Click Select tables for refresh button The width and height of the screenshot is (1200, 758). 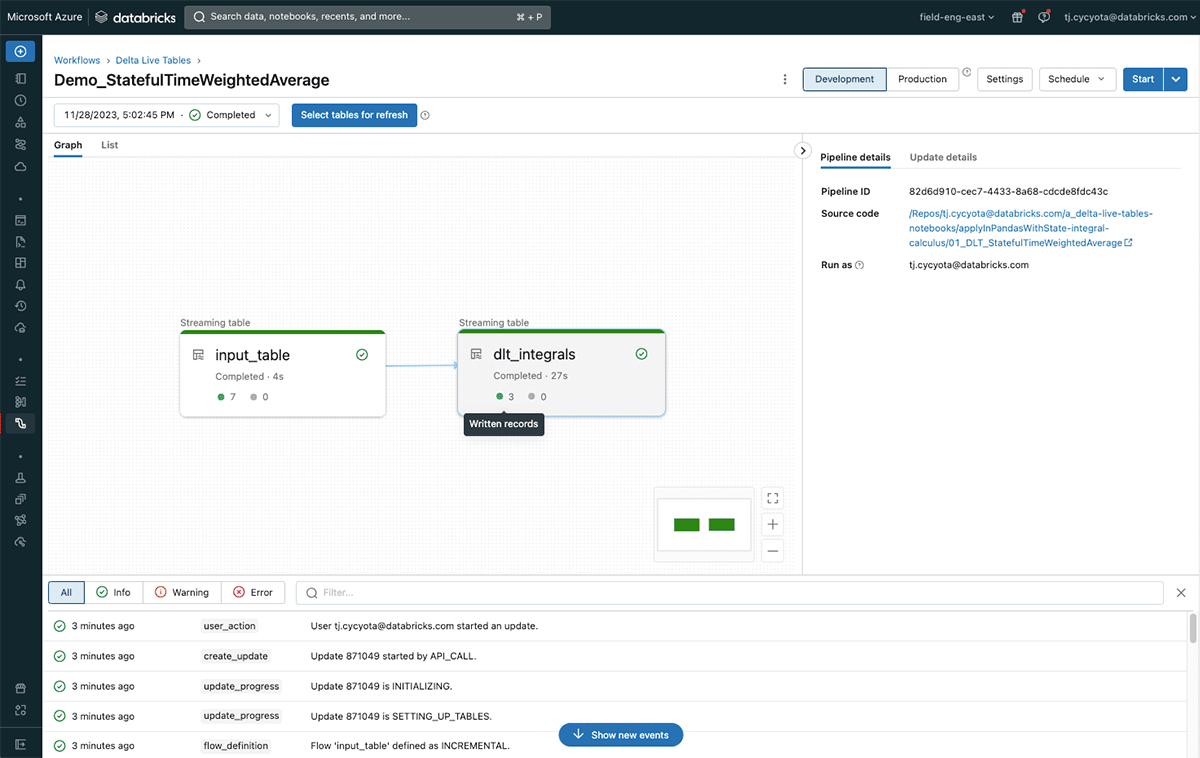point(354,115)
